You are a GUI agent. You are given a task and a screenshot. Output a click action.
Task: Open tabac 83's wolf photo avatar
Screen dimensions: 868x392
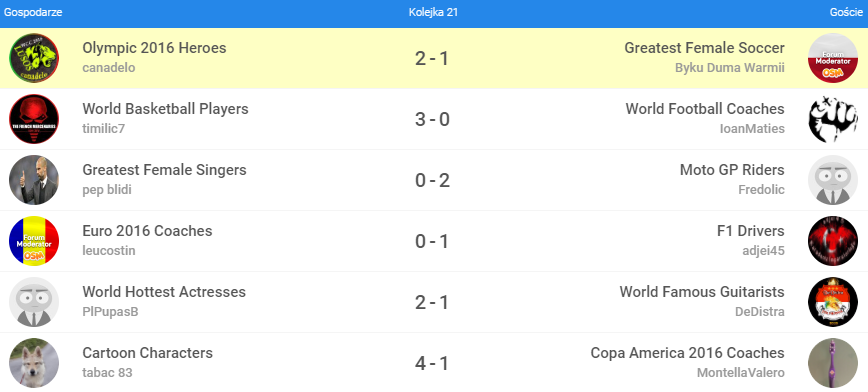point(34,363)
